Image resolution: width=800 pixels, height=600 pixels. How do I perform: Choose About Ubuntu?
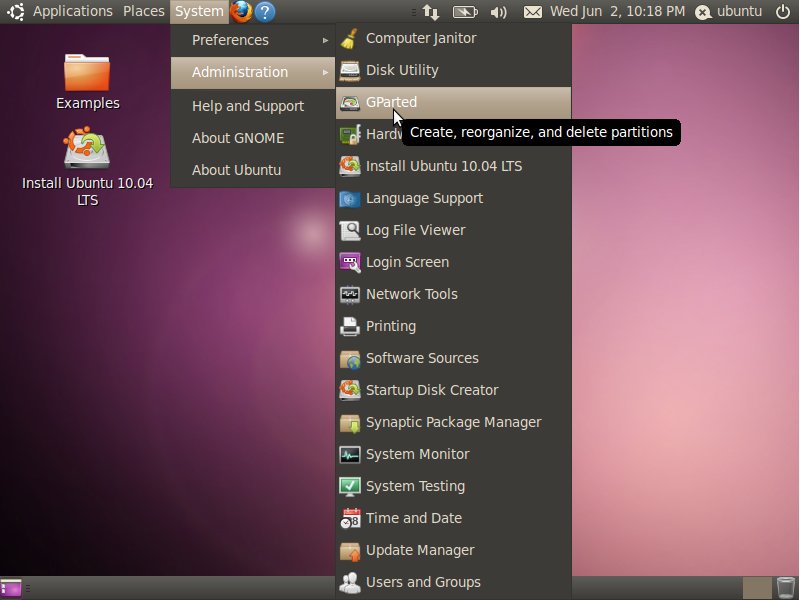click(x=253, y=170)
